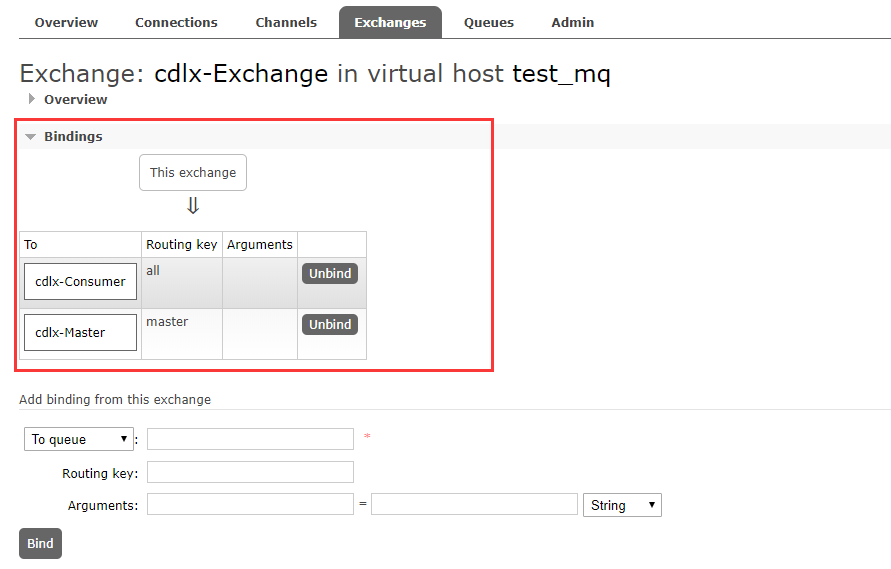Select the Exchanges tab
Viewport: 891px width, 569px height.
[390, 22]
